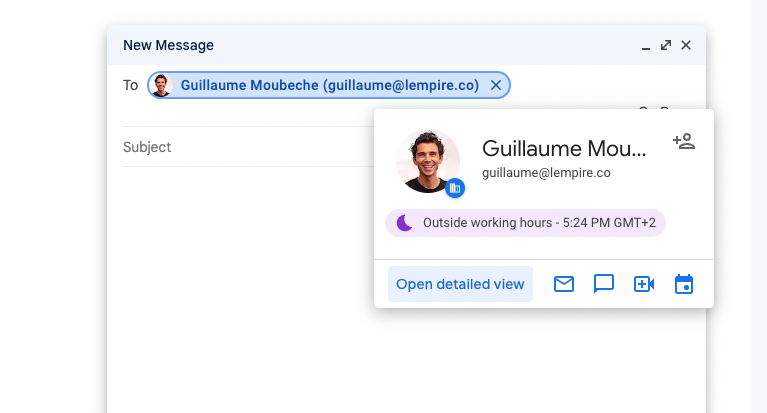
Task: Close the New Message window
Action: [686, 45]
